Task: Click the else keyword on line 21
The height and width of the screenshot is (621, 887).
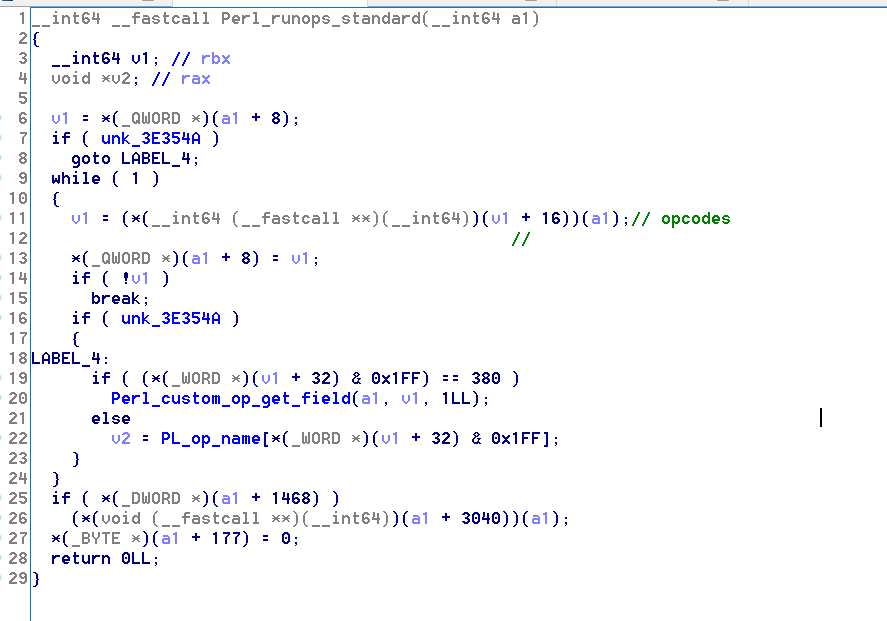Action: pyautogui.click(x=111, y=419)
